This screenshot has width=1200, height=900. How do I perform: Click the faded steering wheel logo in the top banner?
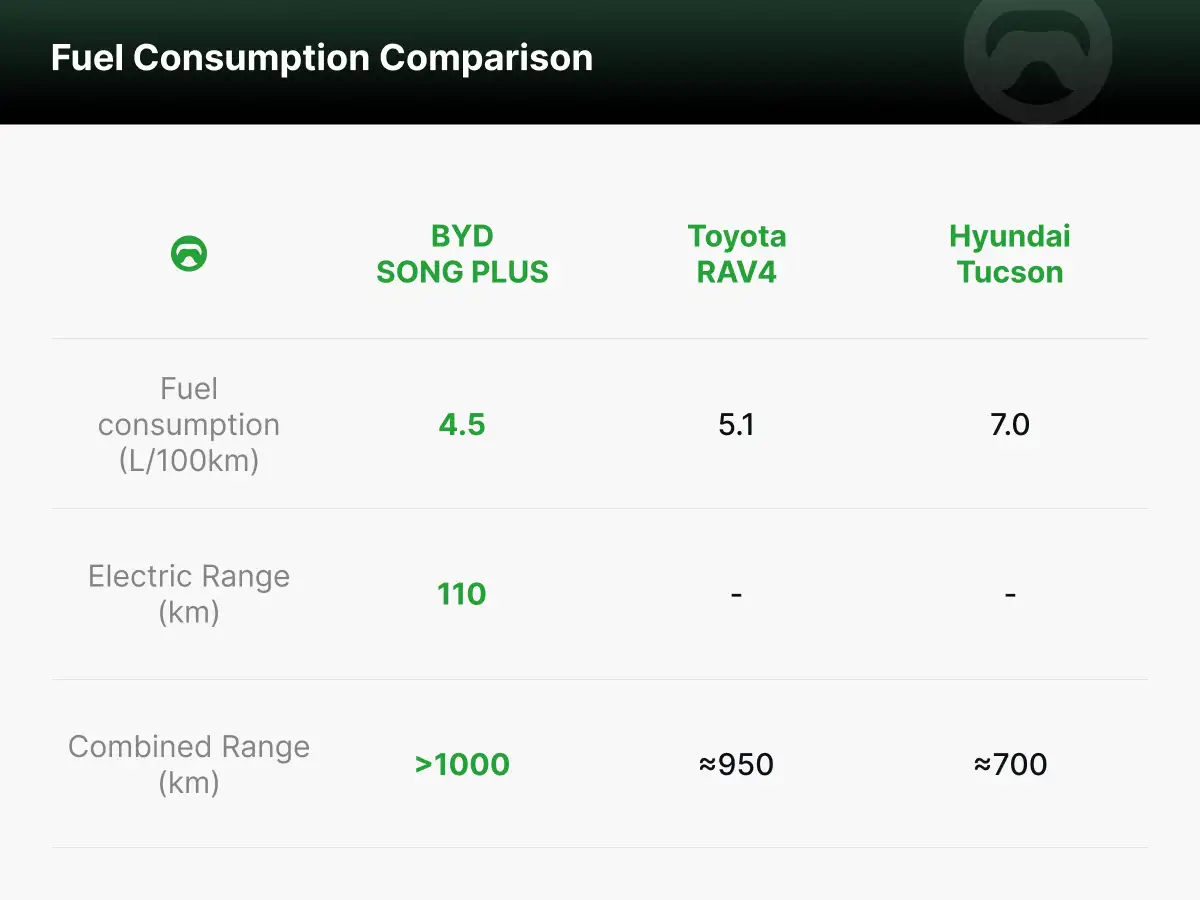pyautogui.click(x=1037, y=58)
